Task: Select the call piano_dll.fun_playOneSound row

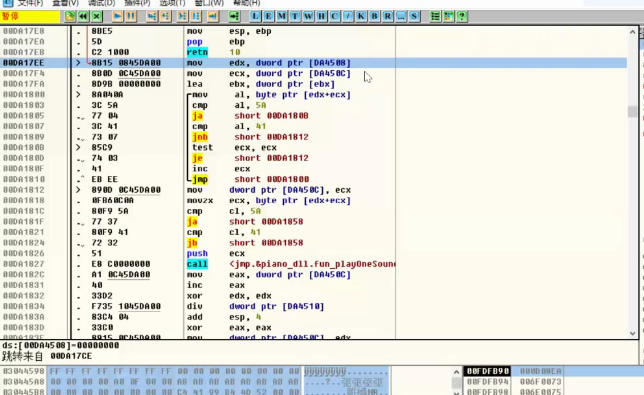Action: pyautogui.click(x=314, y=264)
